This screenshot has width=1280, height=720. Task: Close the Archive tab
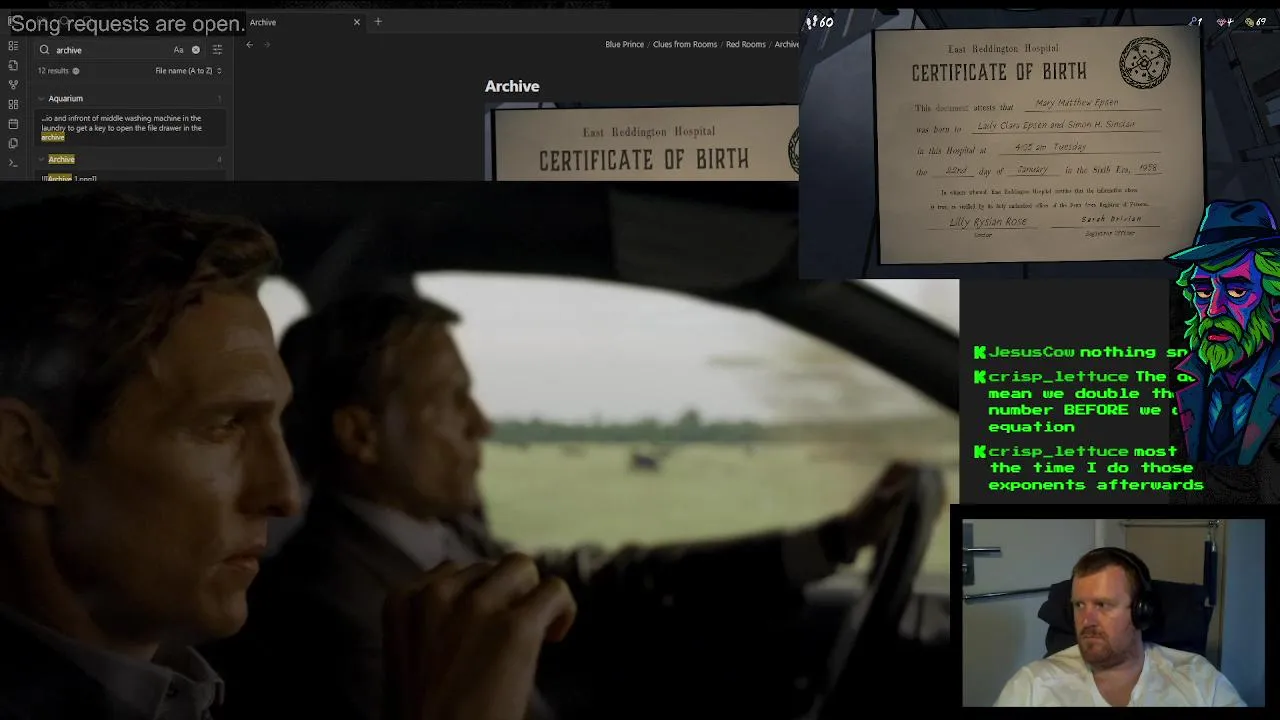click(x=357, y=22)
